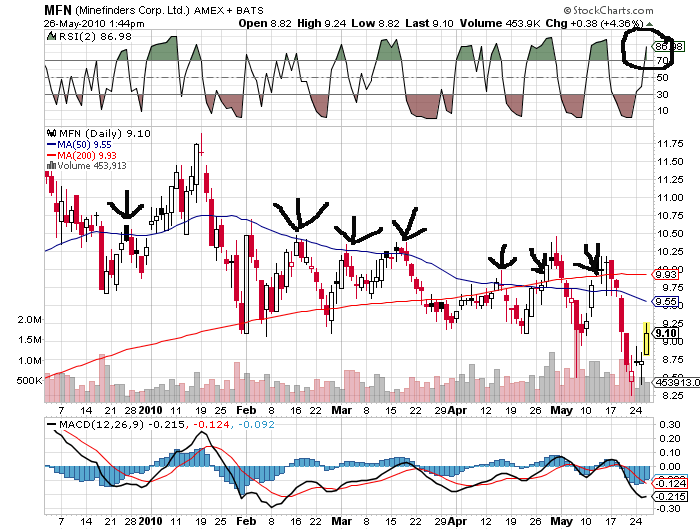Click the 30 level label on RSI axis
Image resolution: width=700 pixels, height=530 pixels.
coord(663,94)
